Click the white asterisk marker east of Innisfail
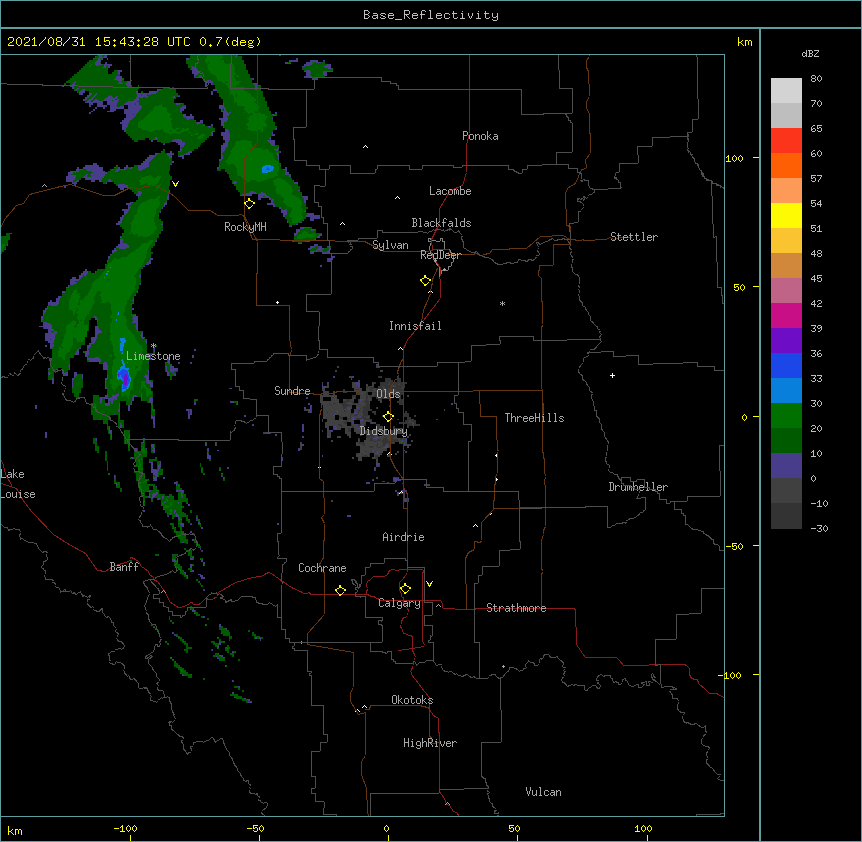This screenshot has height=842, width=862. tap(502, 303)
